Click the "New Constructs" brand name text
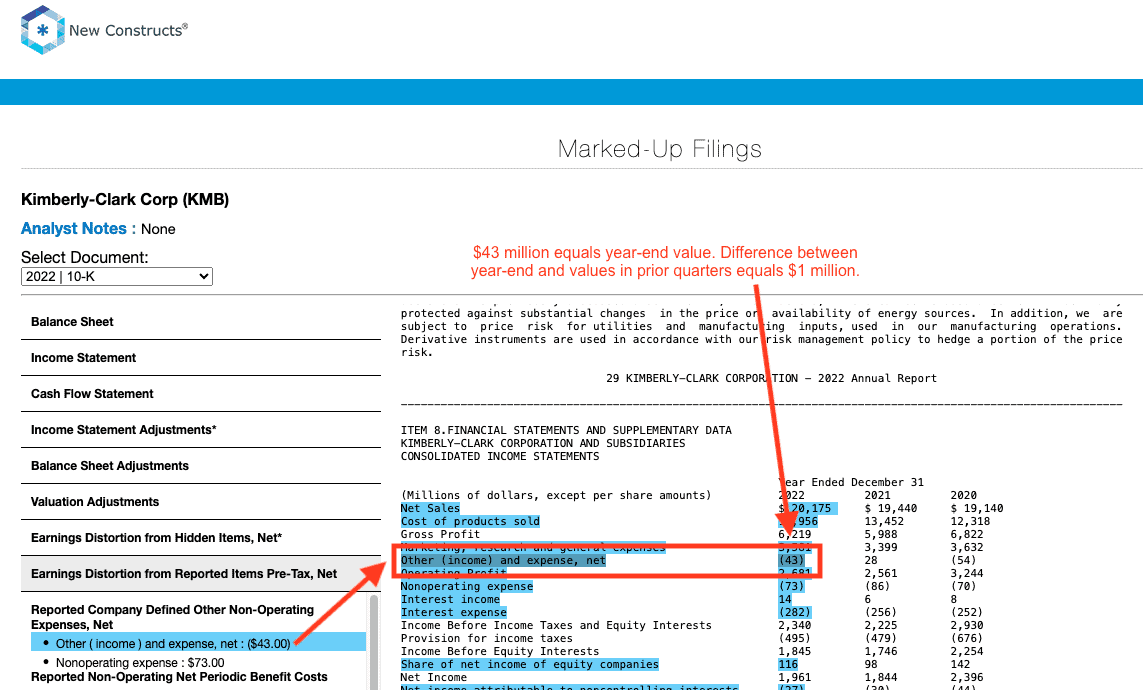1143x690 pixels. click(x=128, y=31)
